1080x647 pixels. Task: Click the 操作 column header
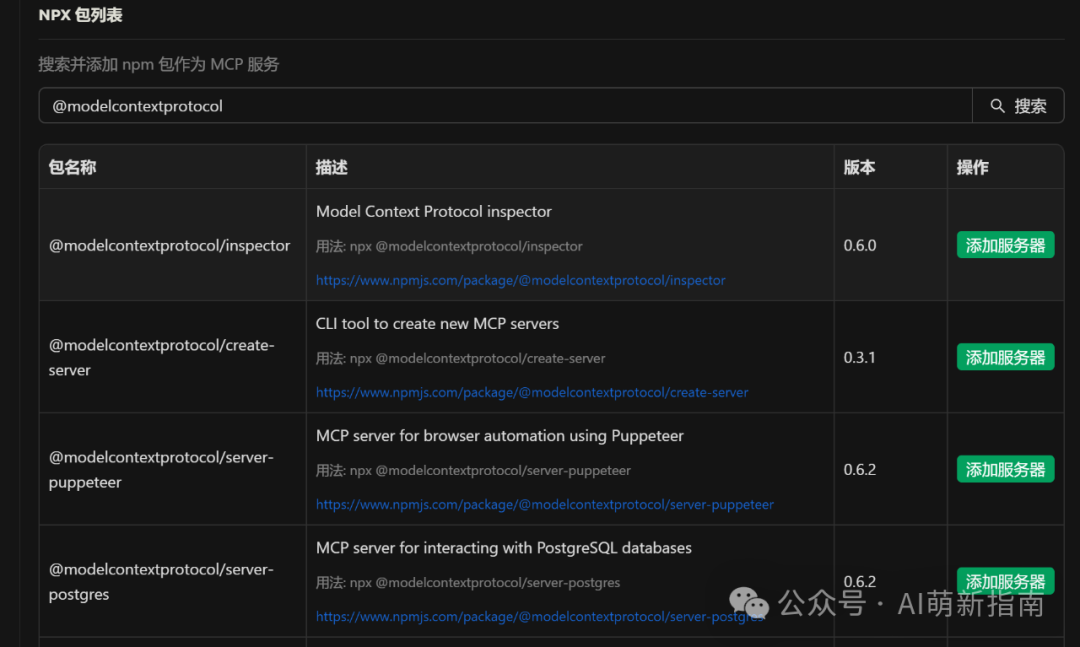coord(973,167)
